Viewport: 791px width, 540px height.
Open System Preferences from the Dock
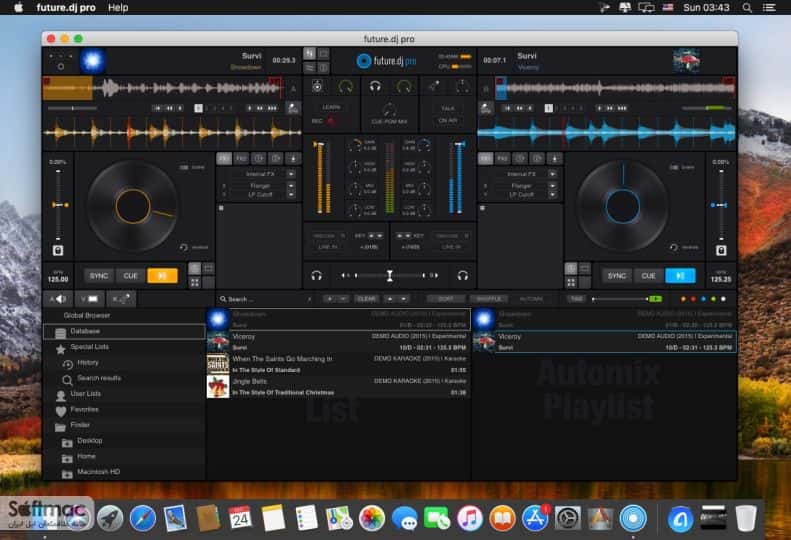coord(568,518)
